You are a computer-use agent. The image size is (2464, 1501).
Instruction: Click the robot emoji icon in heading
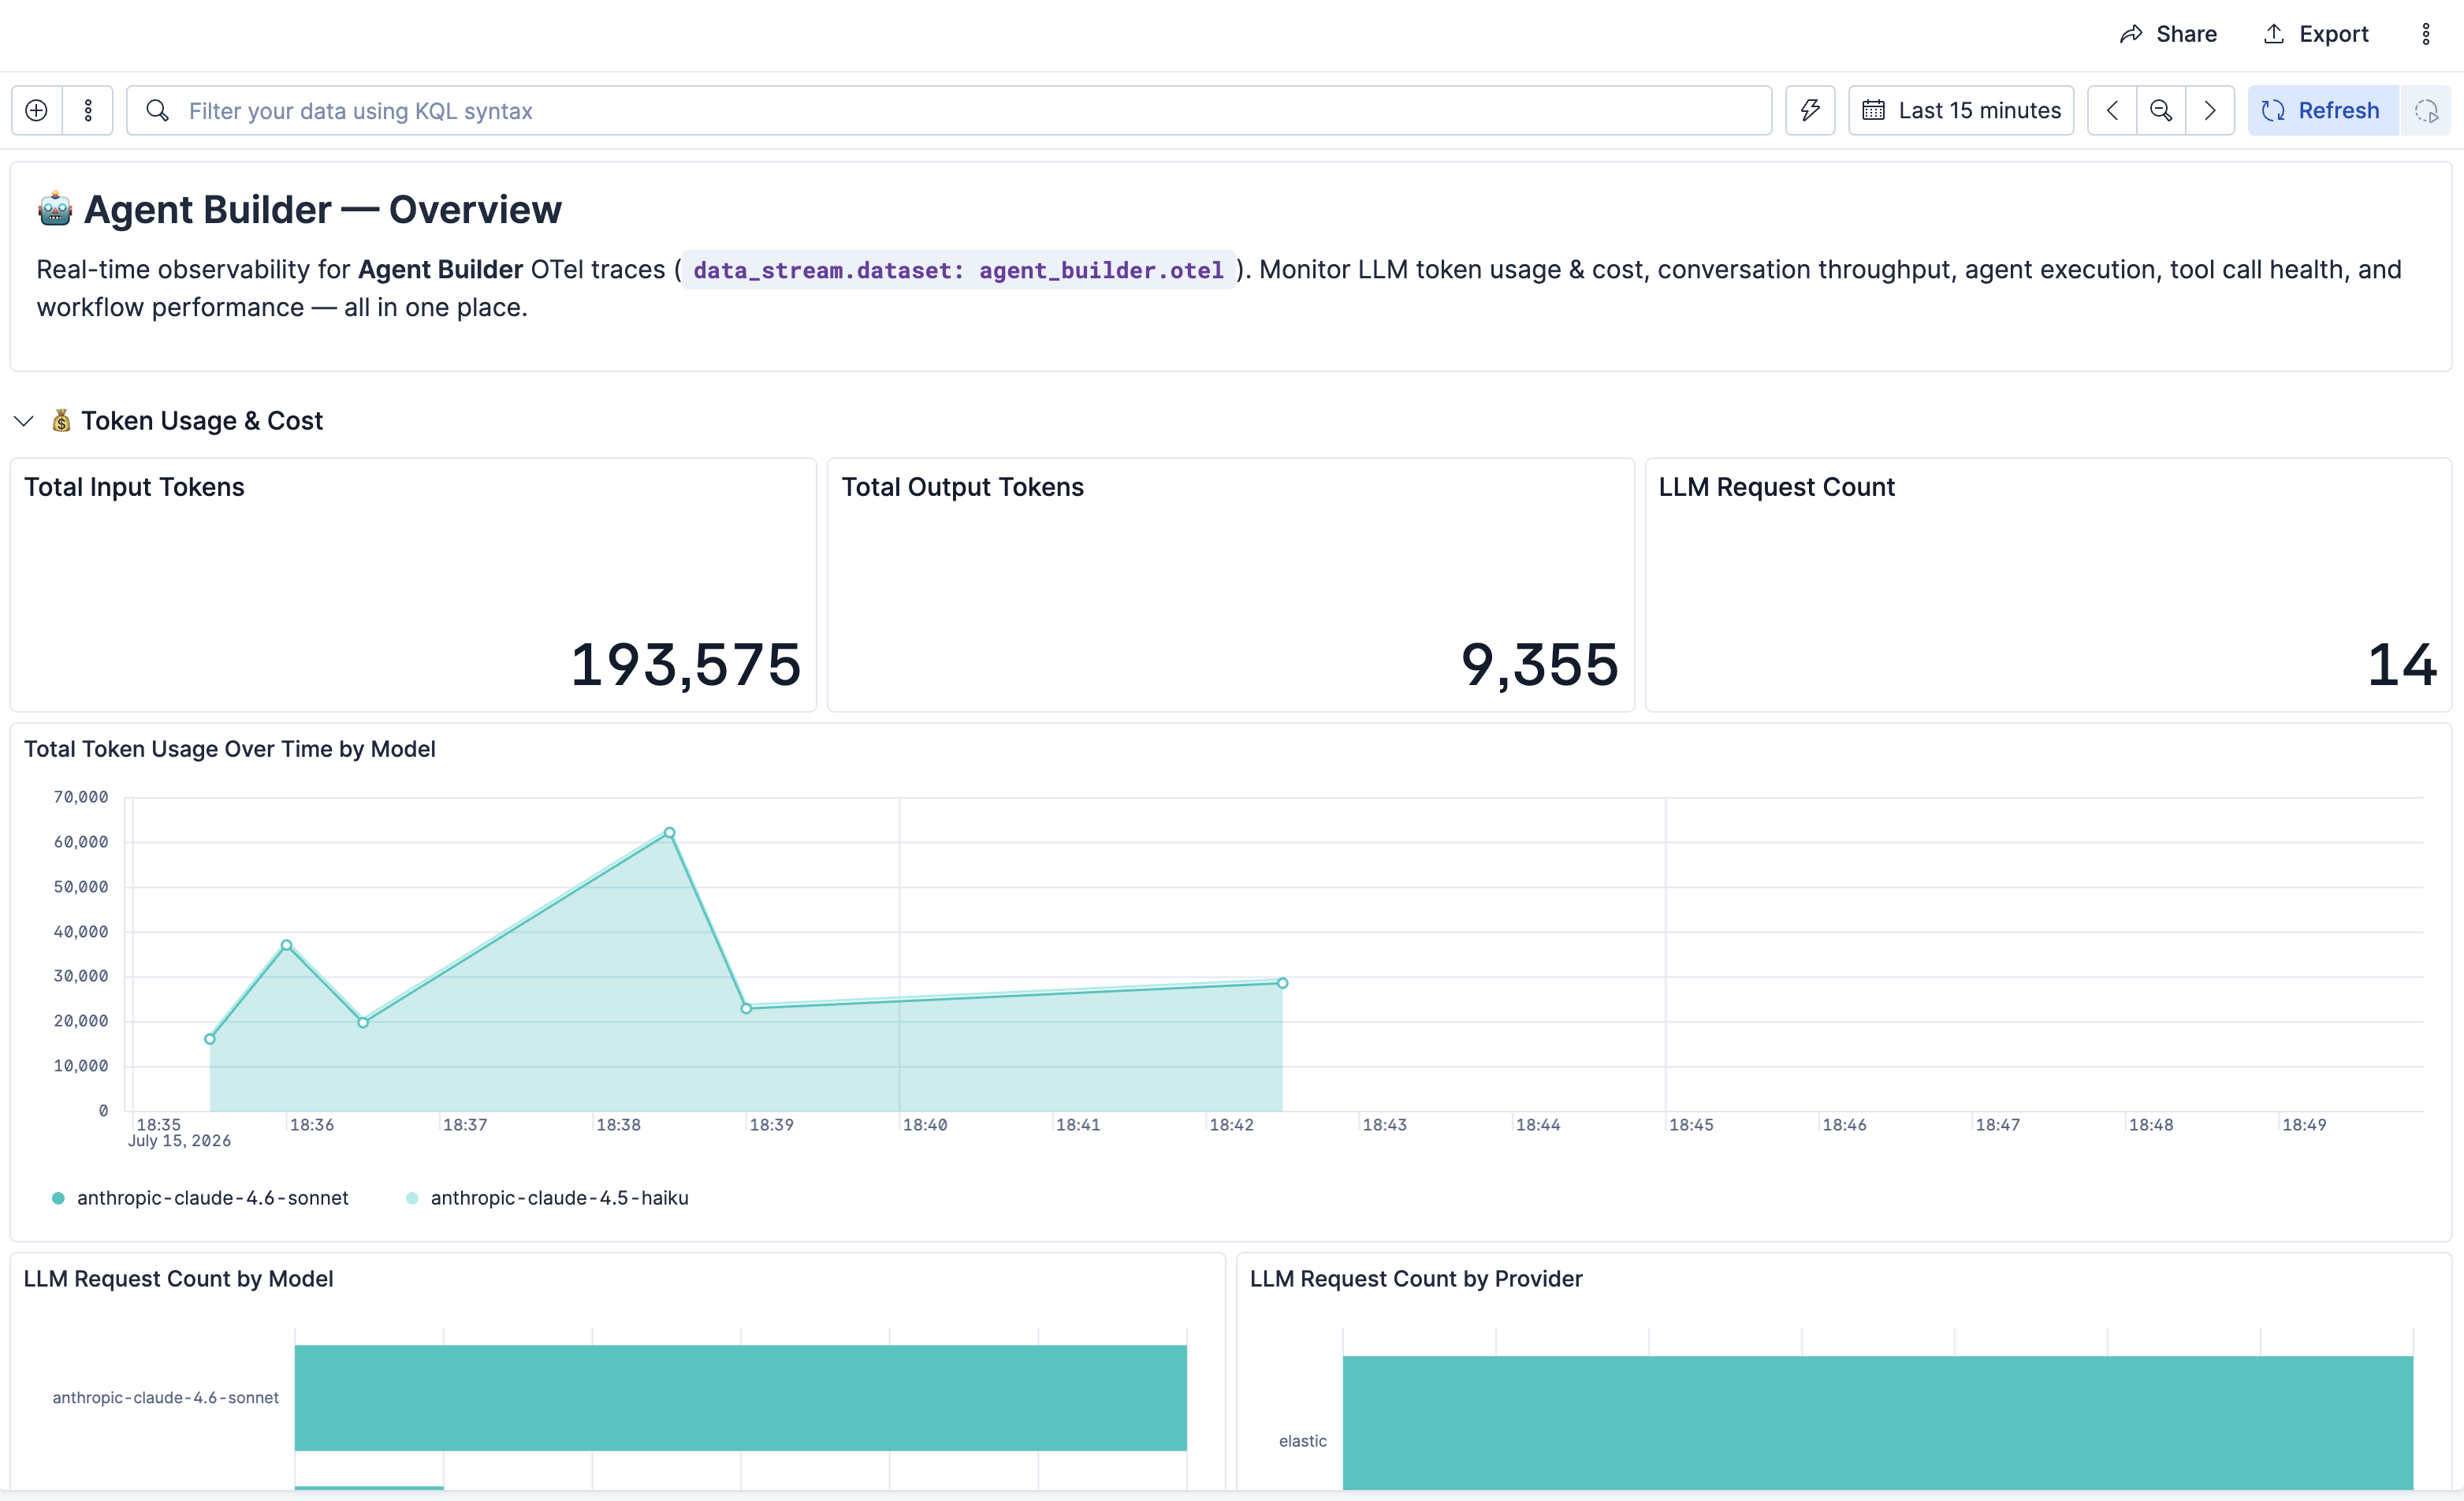[55, 209]
